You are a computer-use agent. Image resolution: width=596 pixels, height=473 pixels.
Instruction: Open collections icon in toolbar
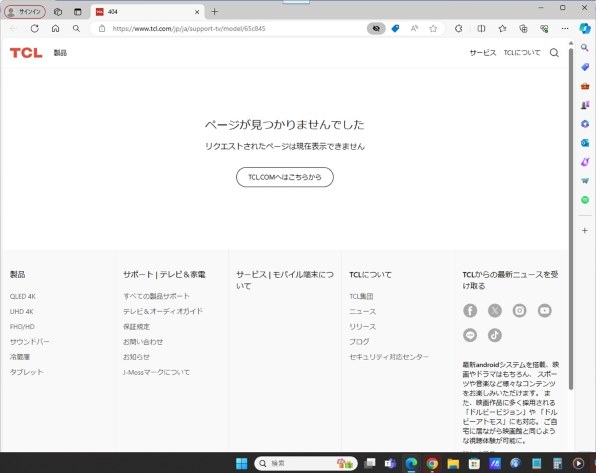tap(523, 29)
